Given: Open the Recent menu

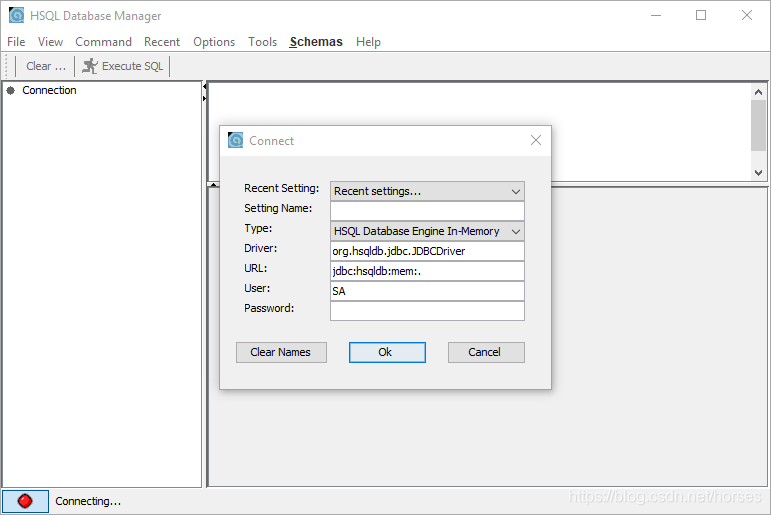Looking at the screenshot, I should coord(162,42).
